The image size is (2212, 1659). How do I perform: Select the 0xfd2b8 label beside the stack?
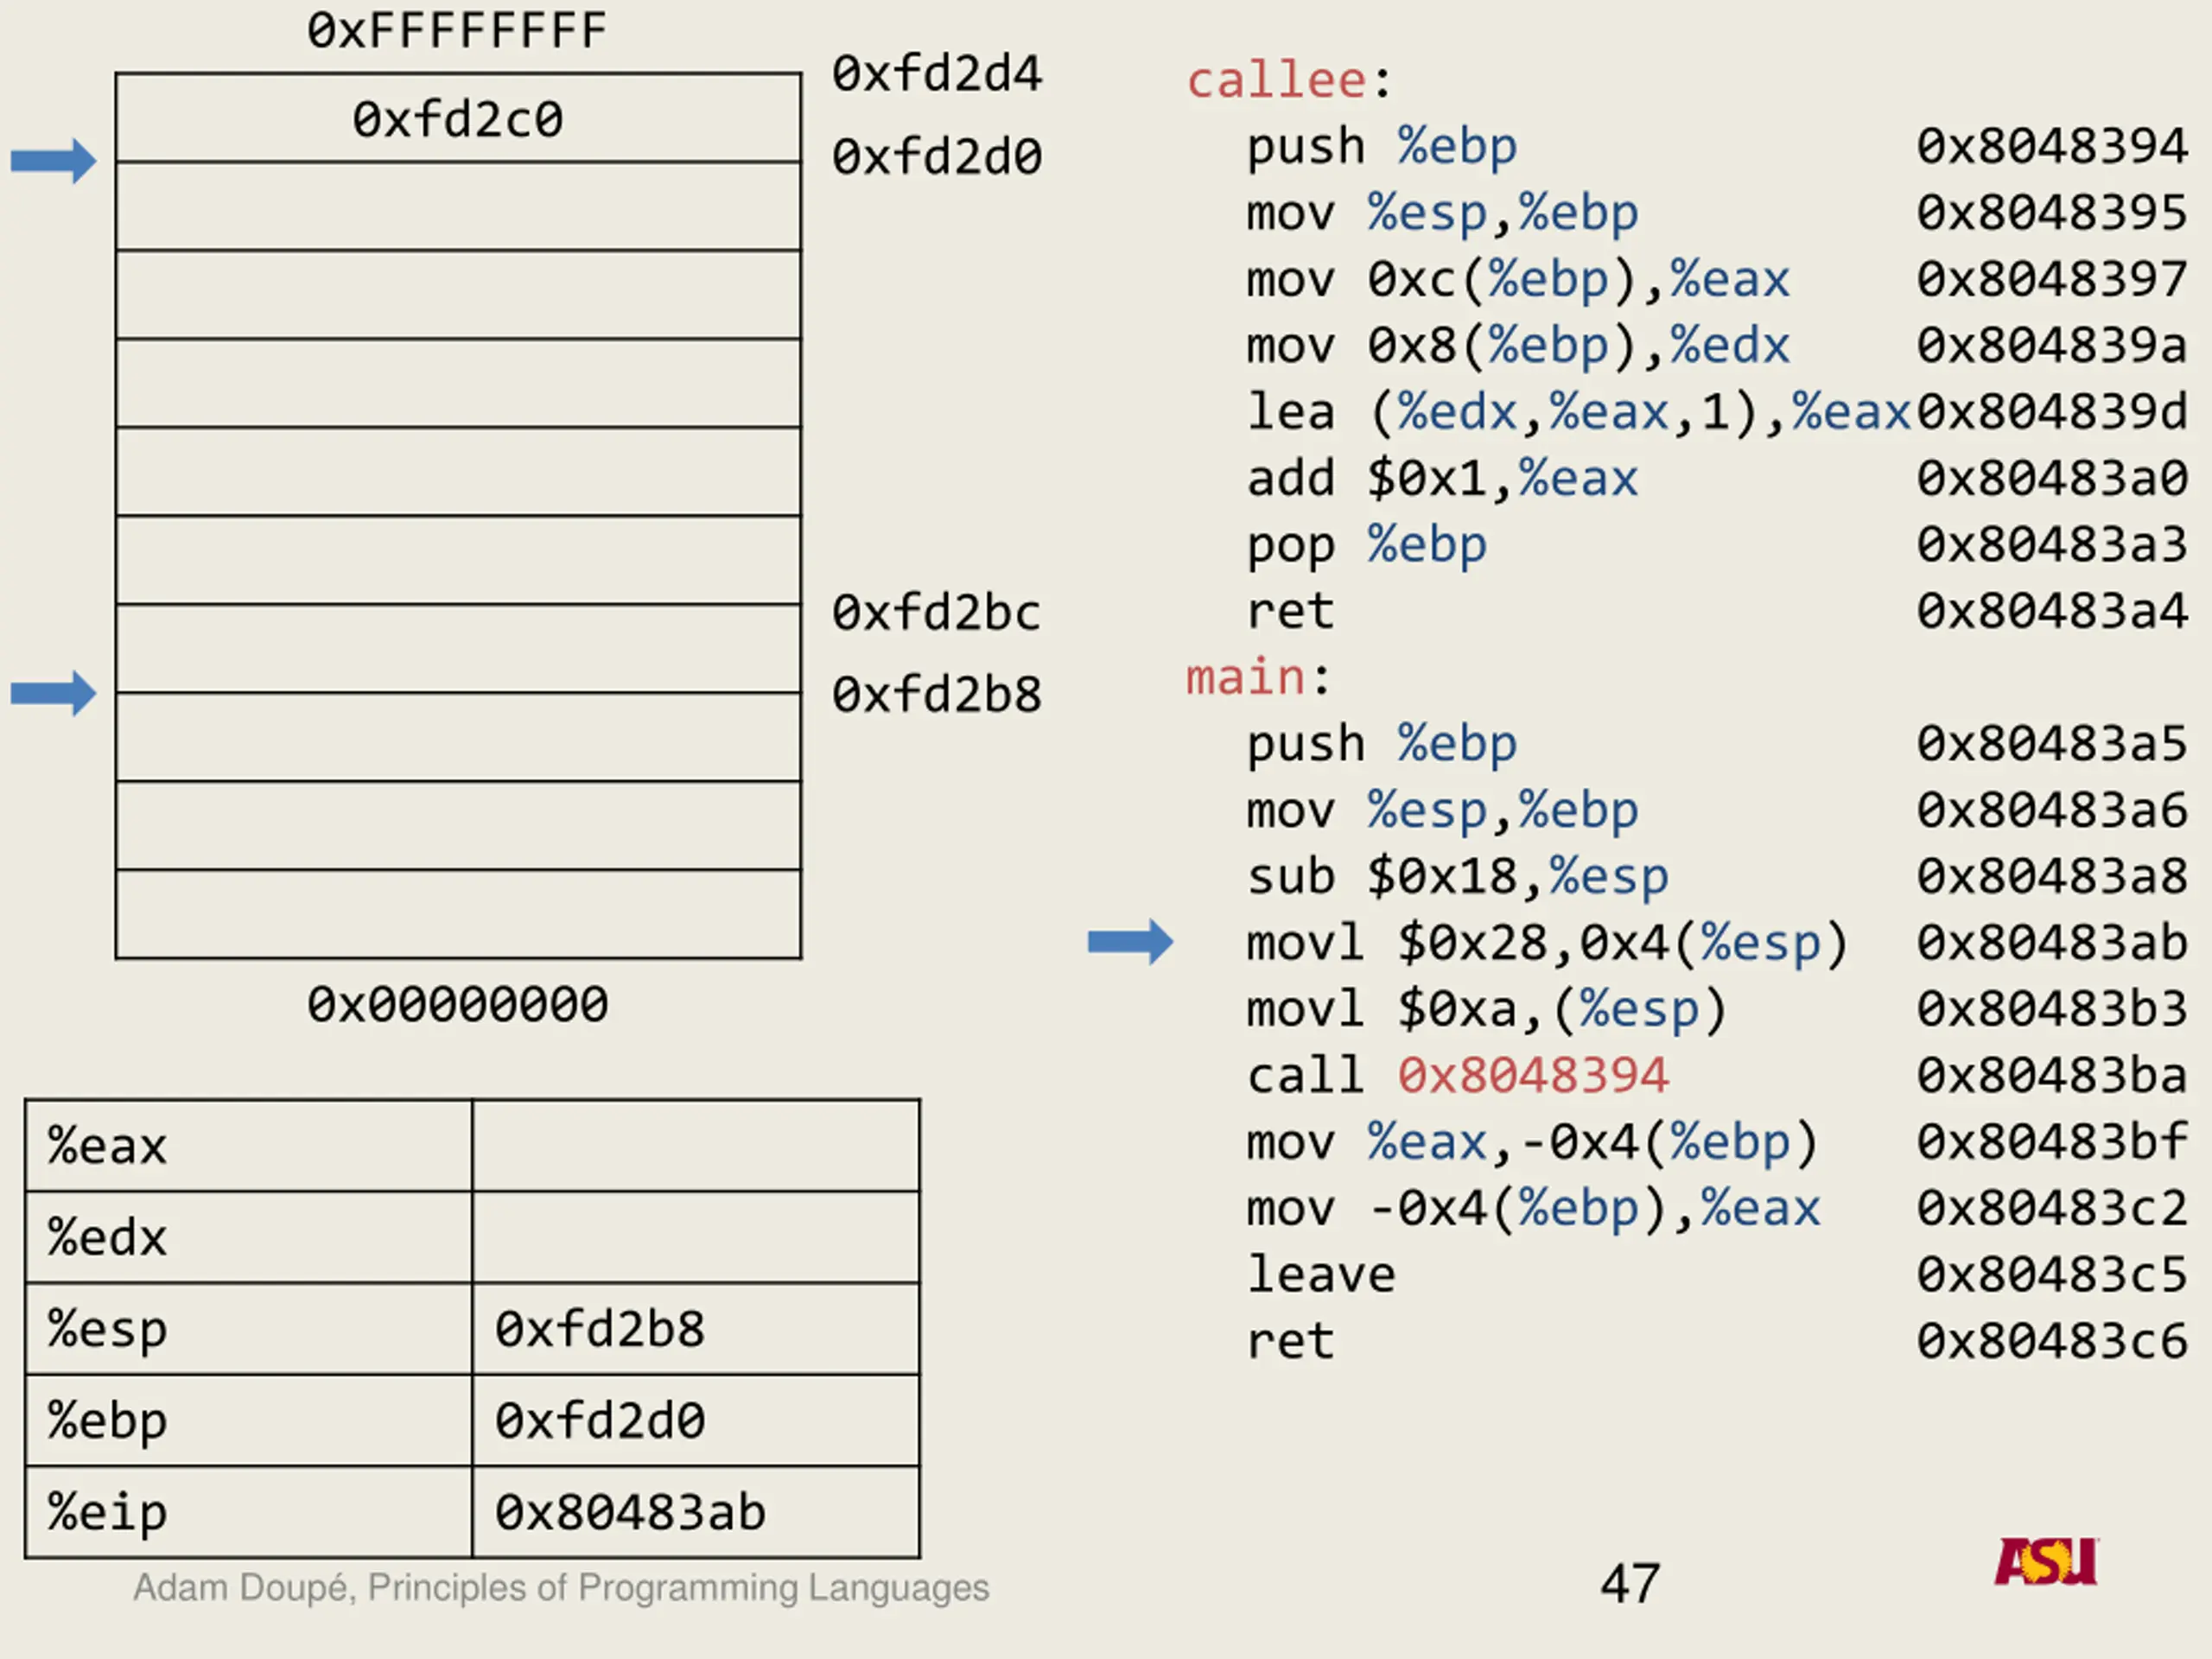point(937,694)
